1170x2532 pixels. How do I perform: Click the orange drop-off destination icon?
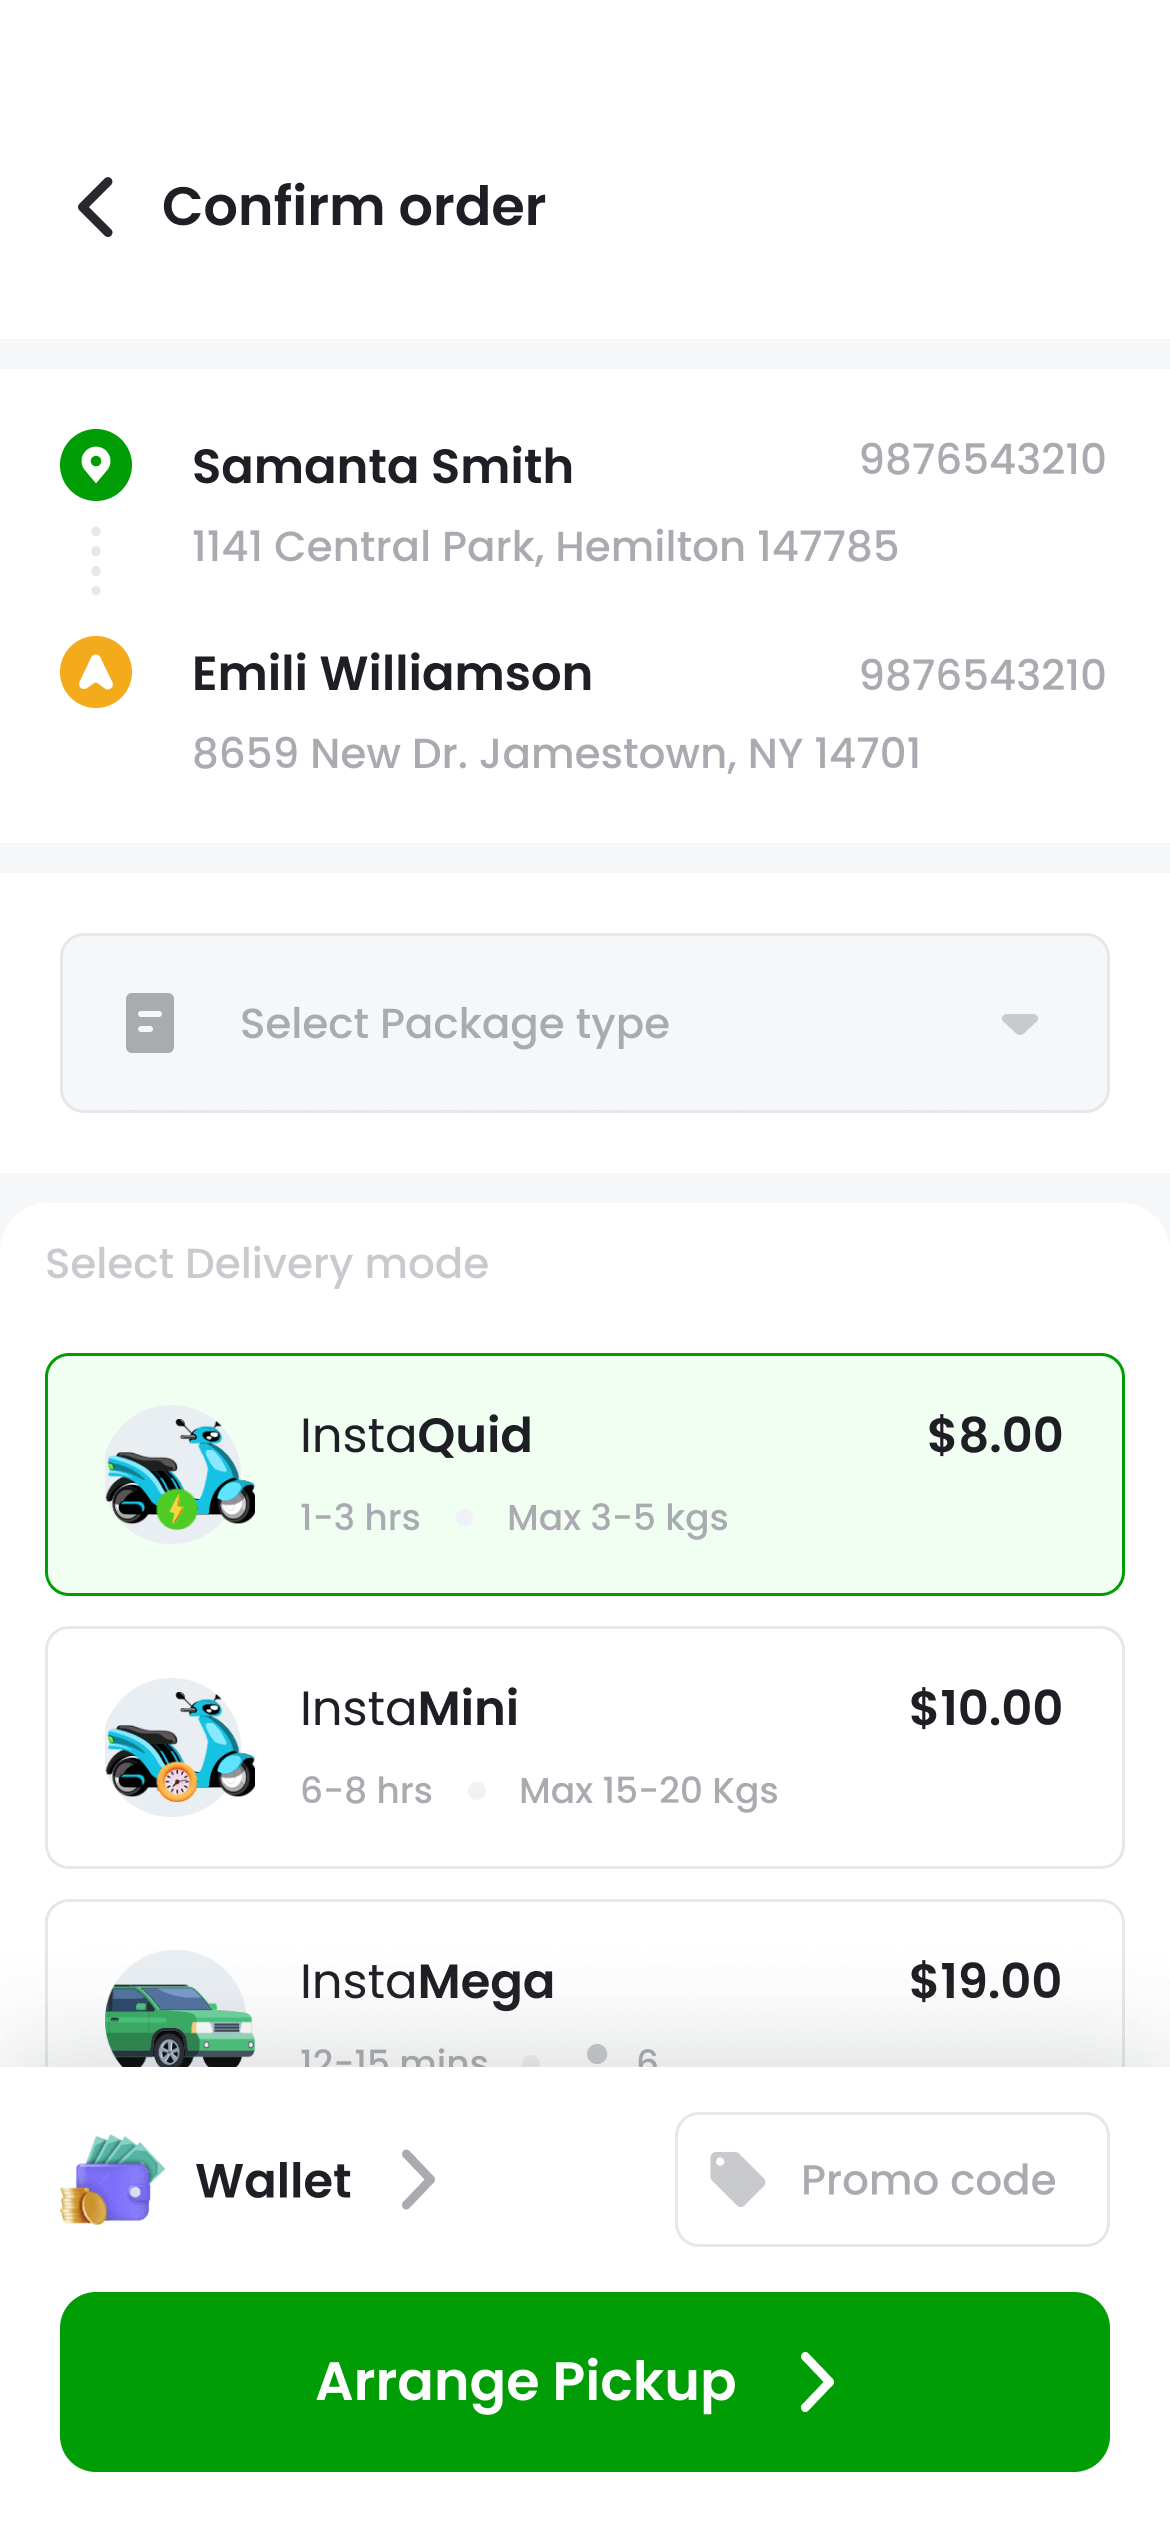[x=96, y=672]
